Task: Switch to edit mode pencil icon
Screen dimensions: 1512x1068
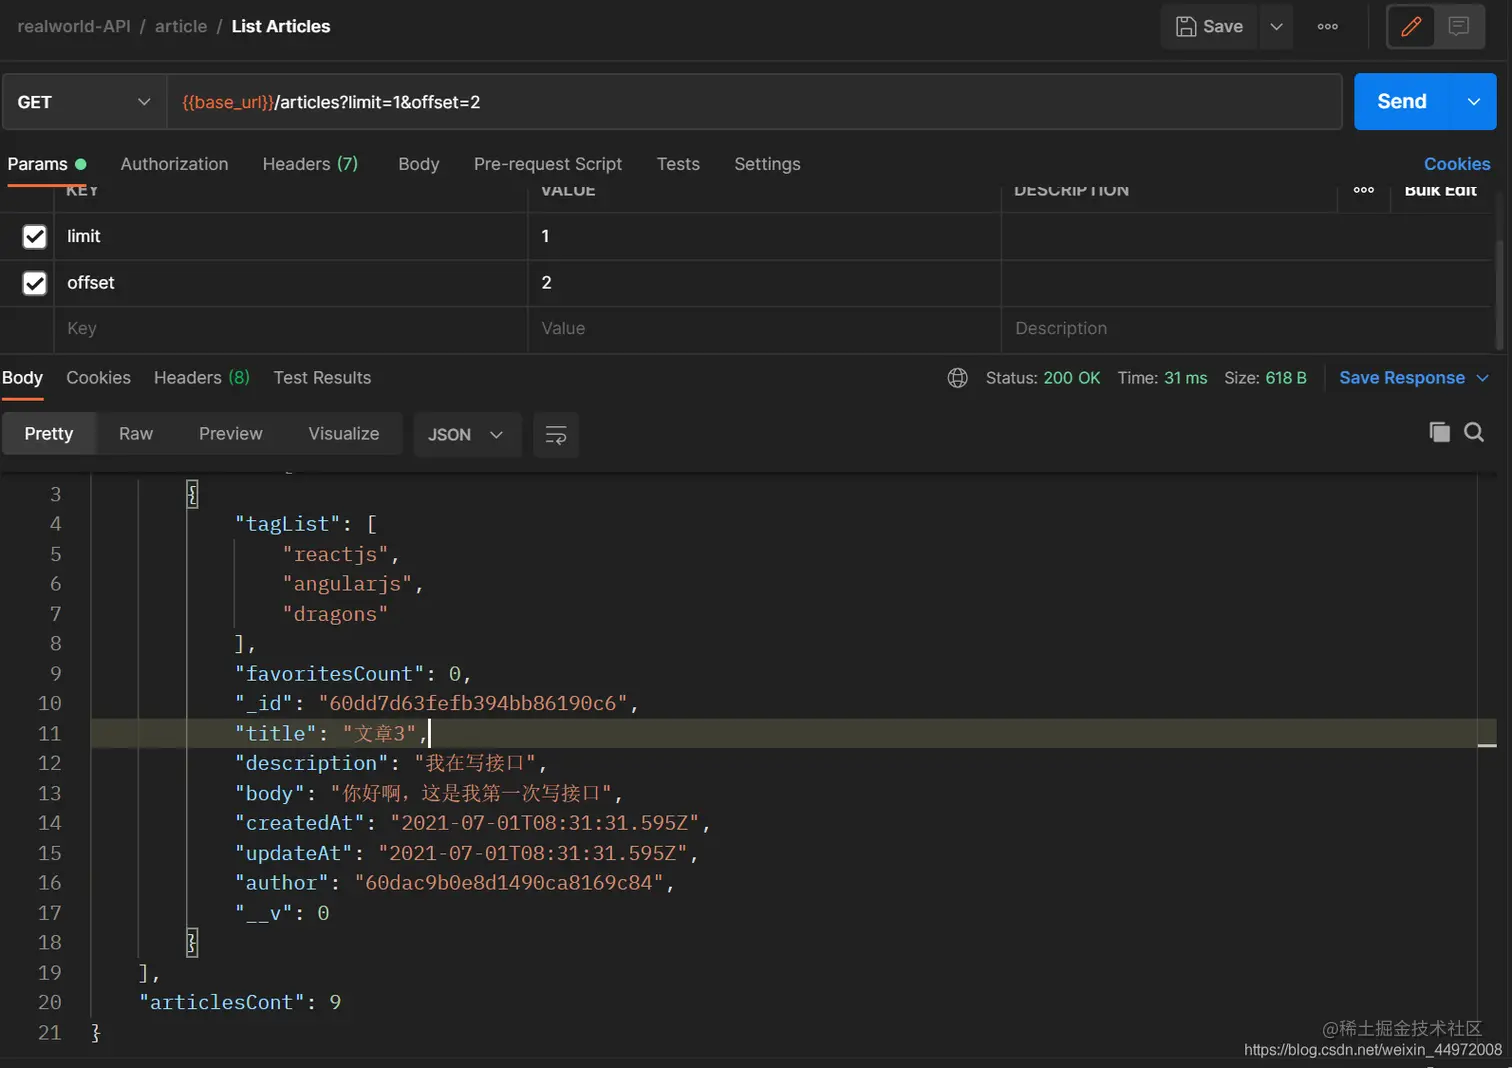Action: click(1411, 27)
